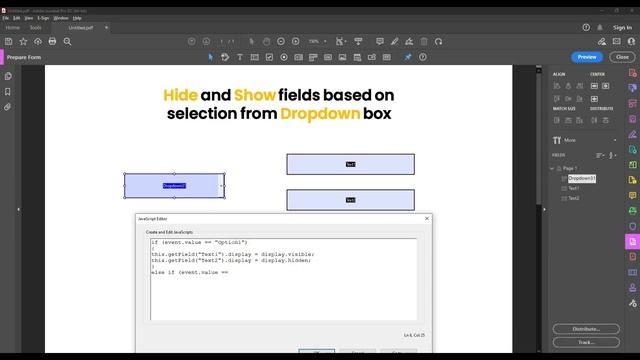The width and height of the screenshot is (640, 360).
Task: Close the JavaScript Editor dialog
Action: (x=427, y=218)
